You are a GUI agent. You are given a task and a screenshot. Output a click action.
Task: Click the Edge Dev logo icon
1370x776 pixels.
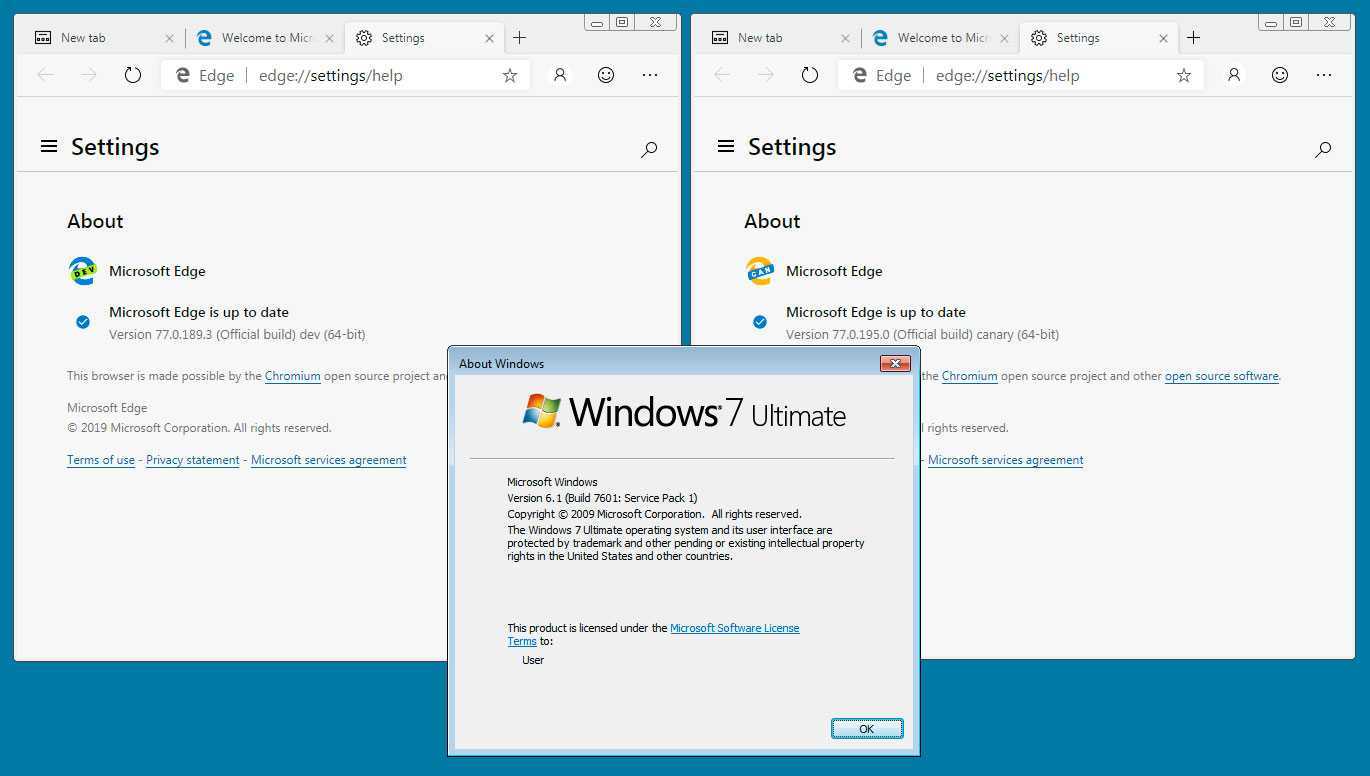82,271
